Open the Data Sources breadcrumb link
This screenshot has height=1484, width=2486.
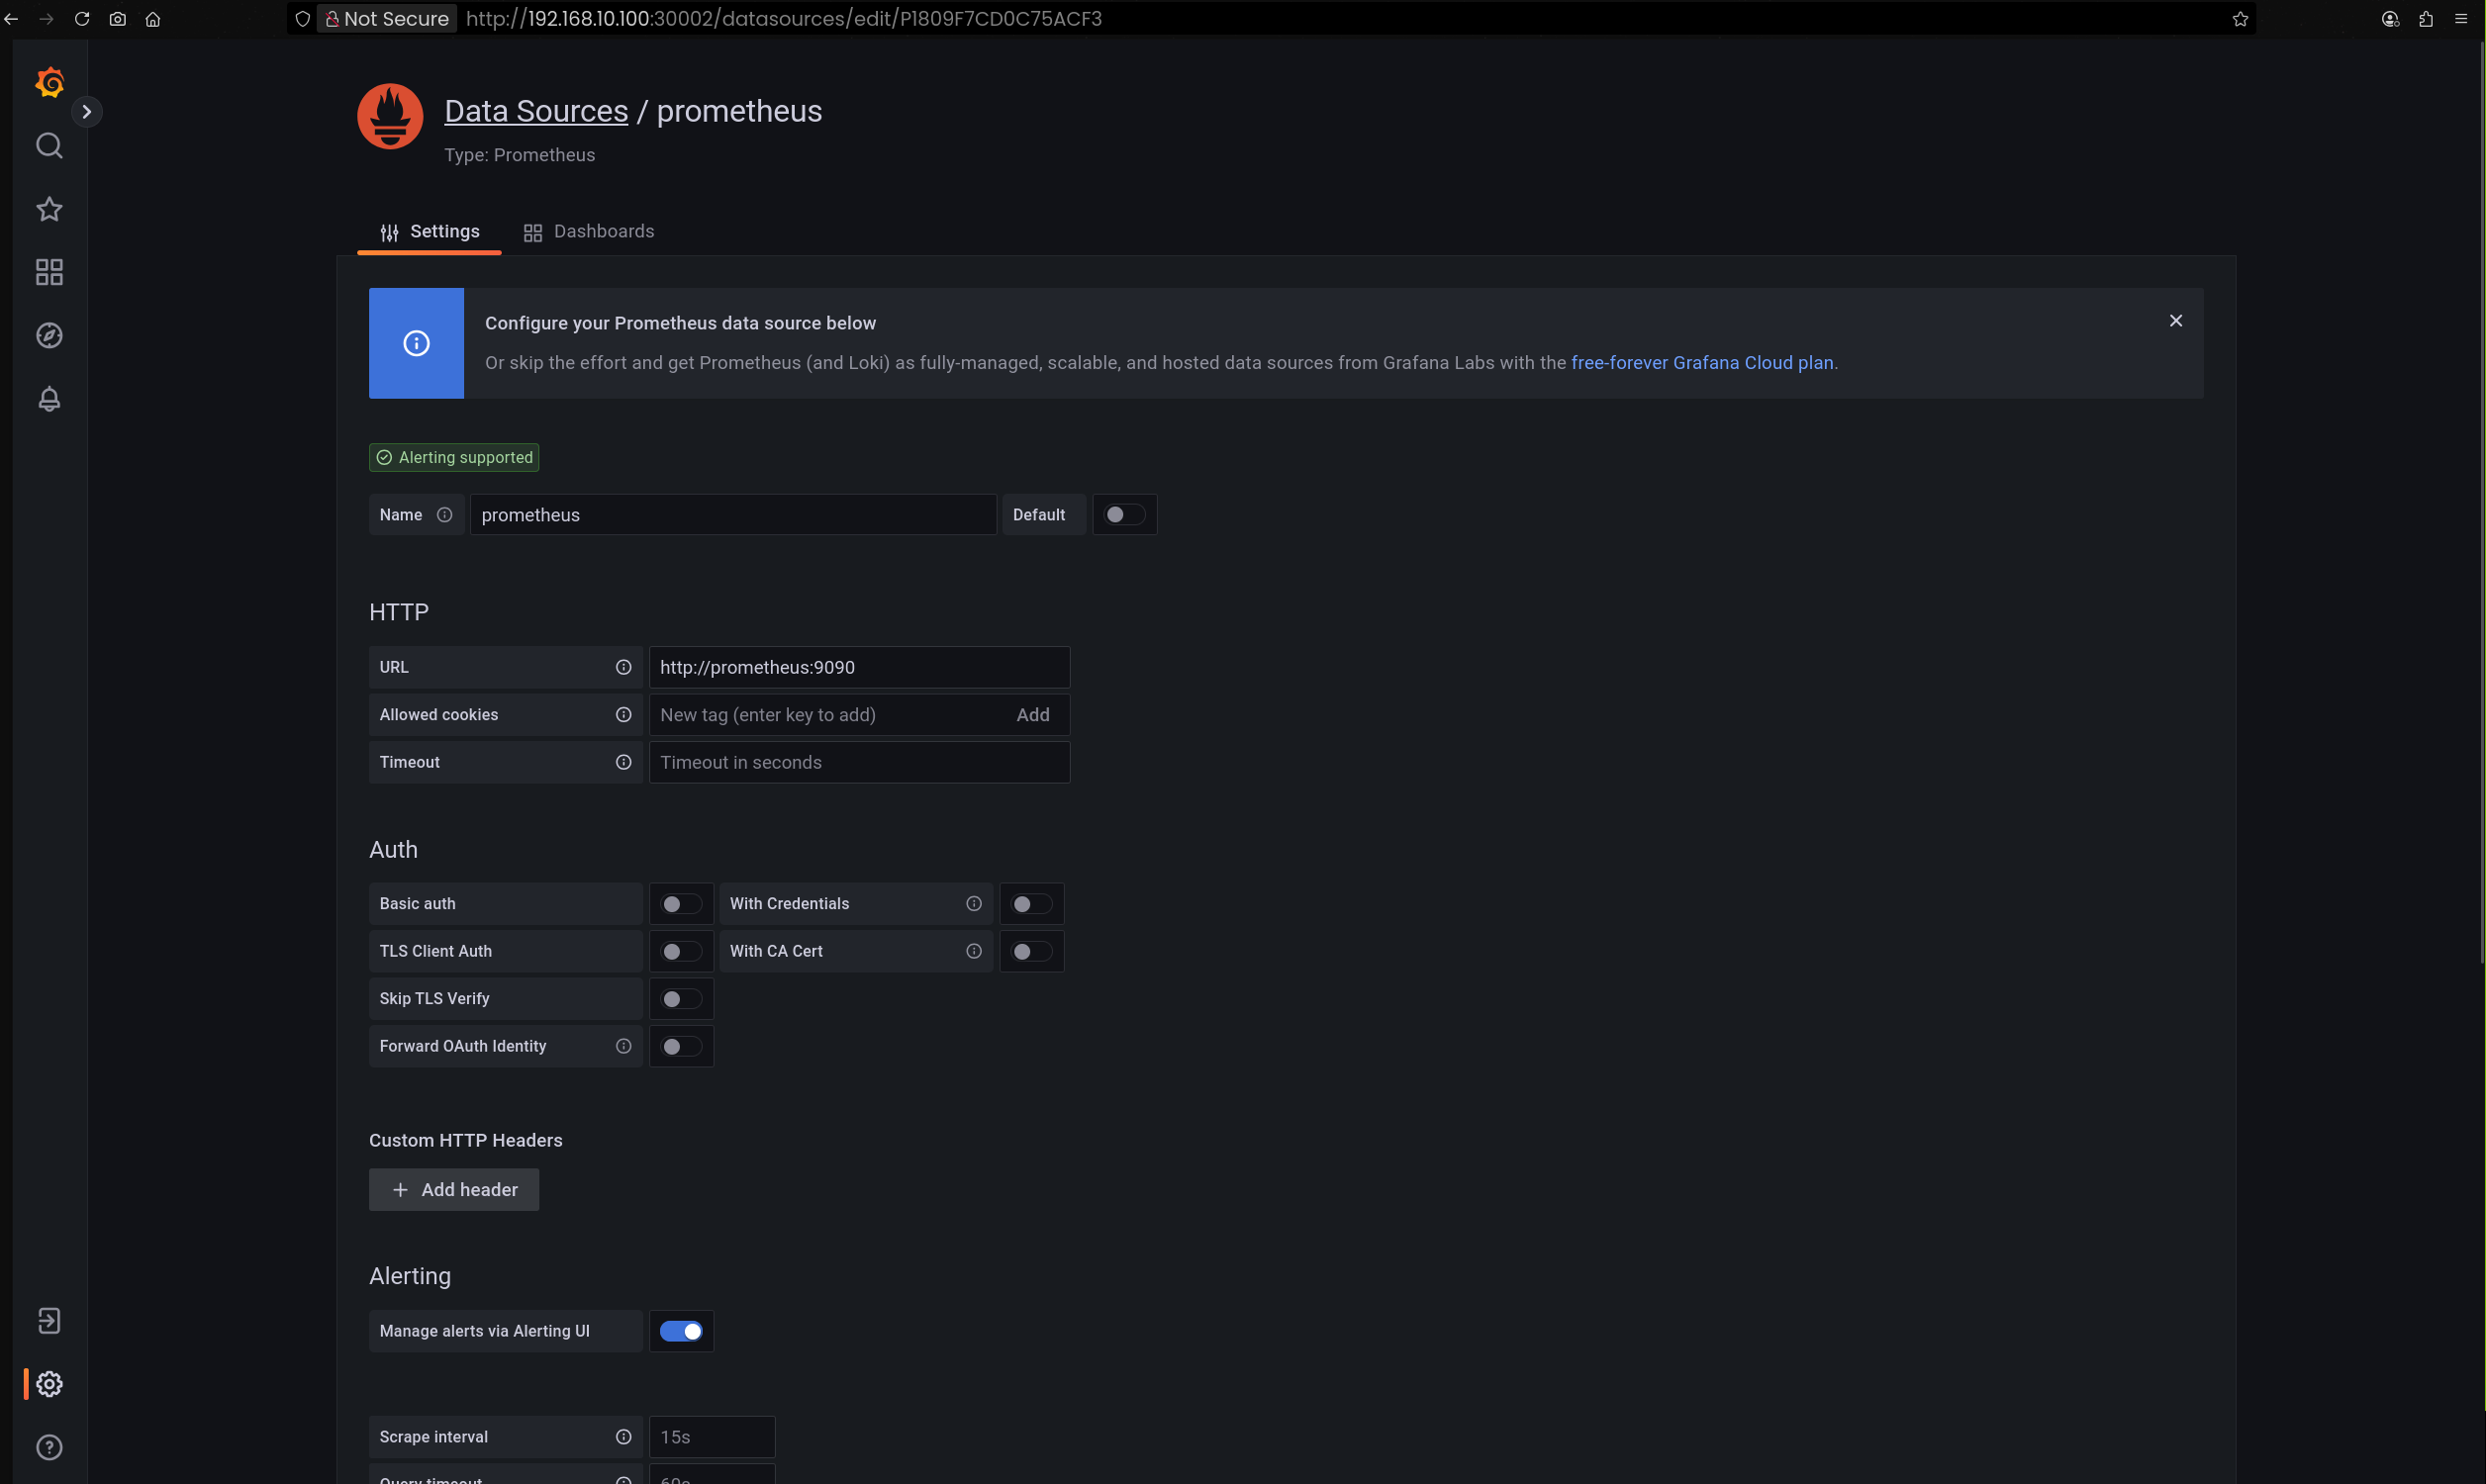536,111
